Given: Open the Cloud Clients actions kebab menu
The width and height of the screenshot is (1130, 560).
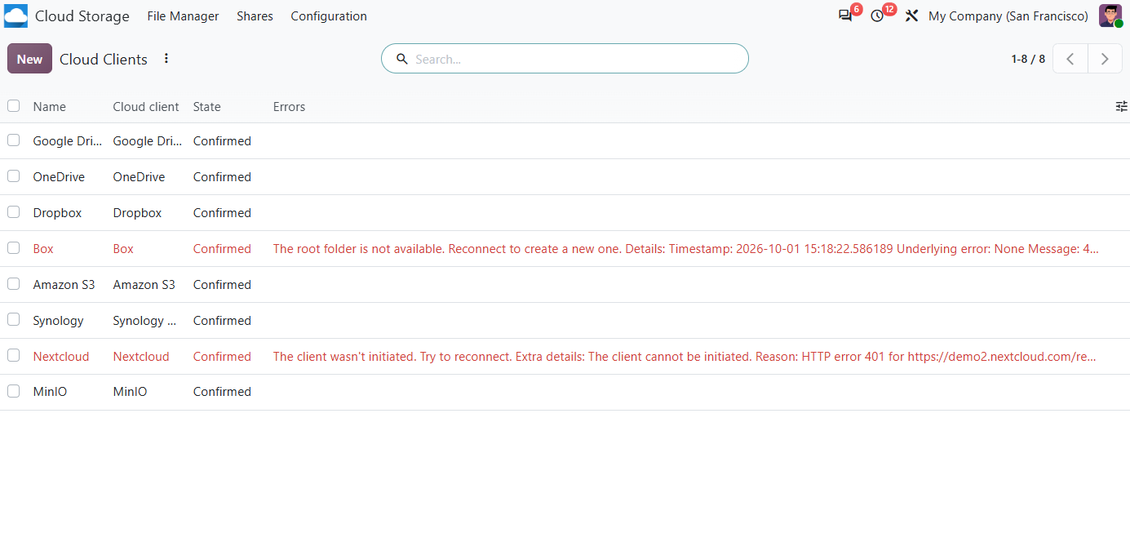Looking at the screenshot, I should pyautogui.click(x=166, y=59).
